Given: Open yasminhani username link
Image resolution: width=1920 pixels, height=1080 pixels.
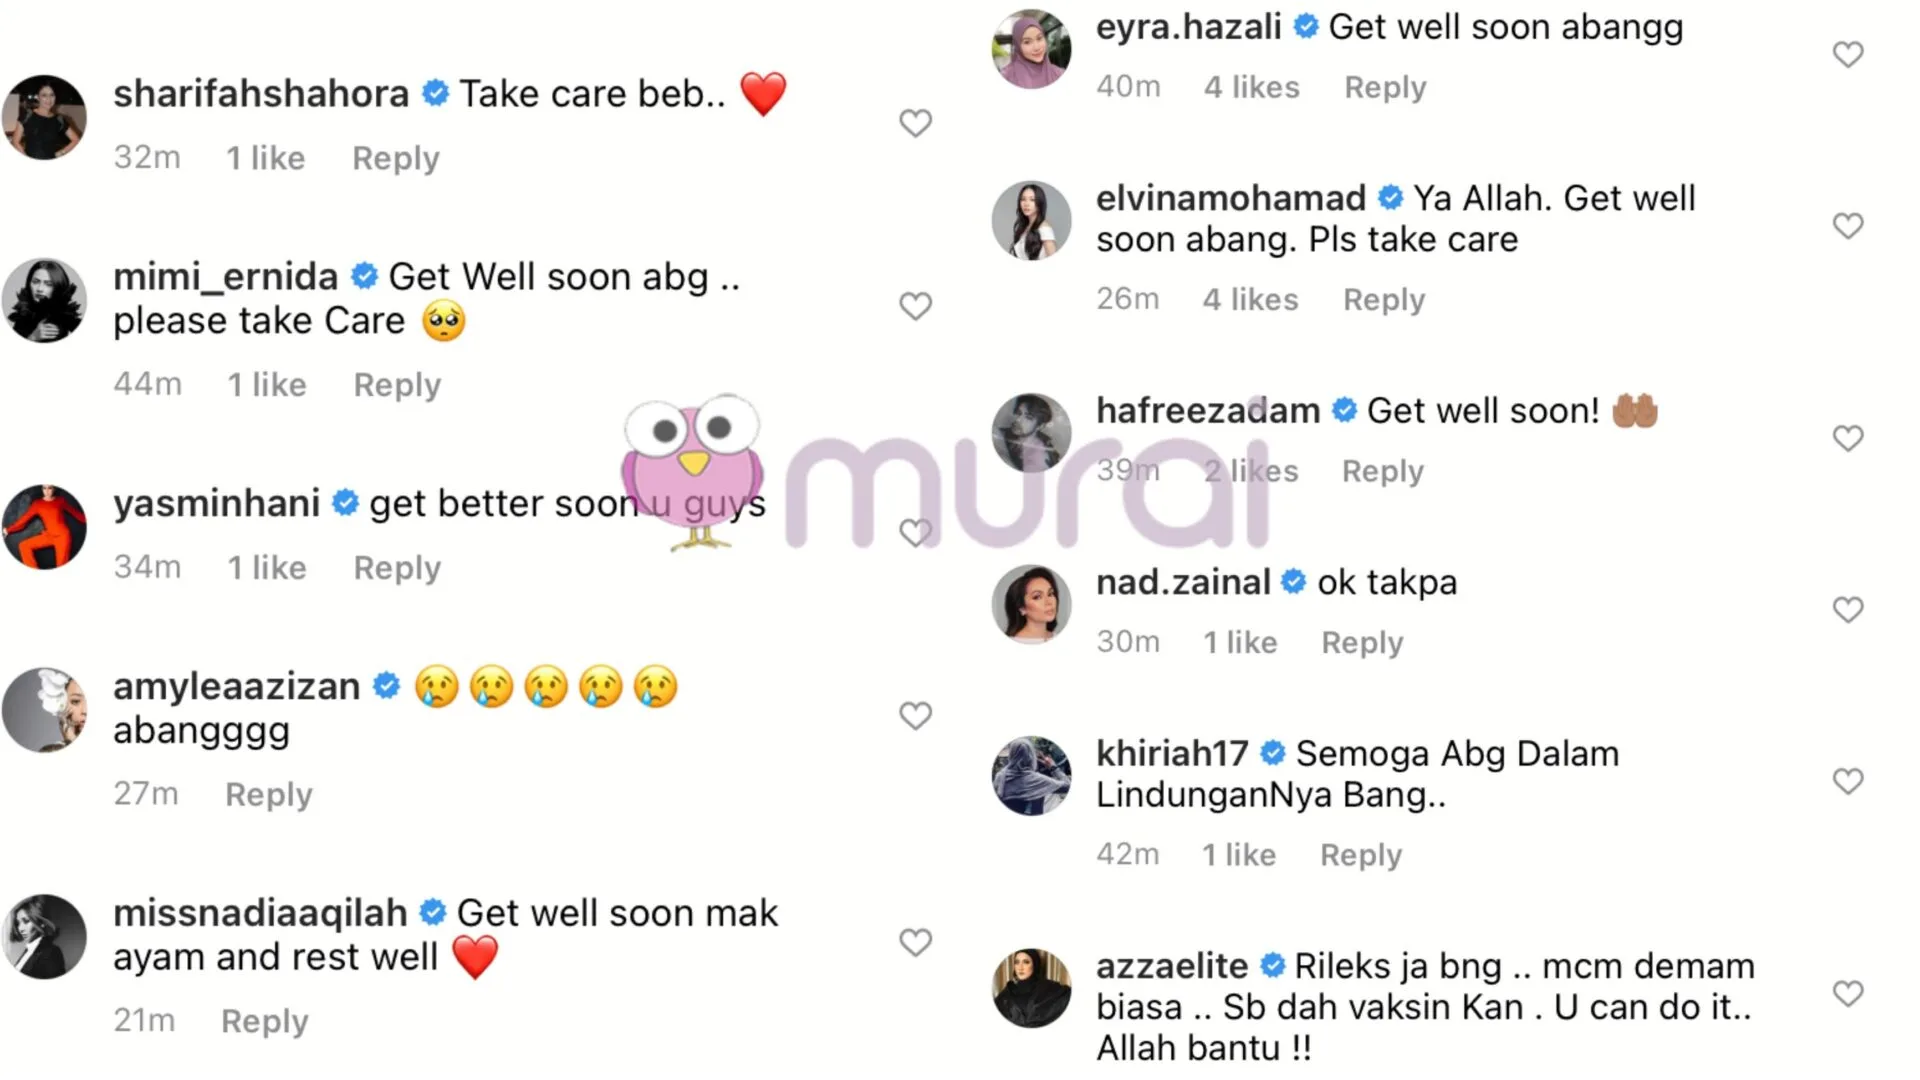Looking at the screenshot, I should (x=216, y=503).
